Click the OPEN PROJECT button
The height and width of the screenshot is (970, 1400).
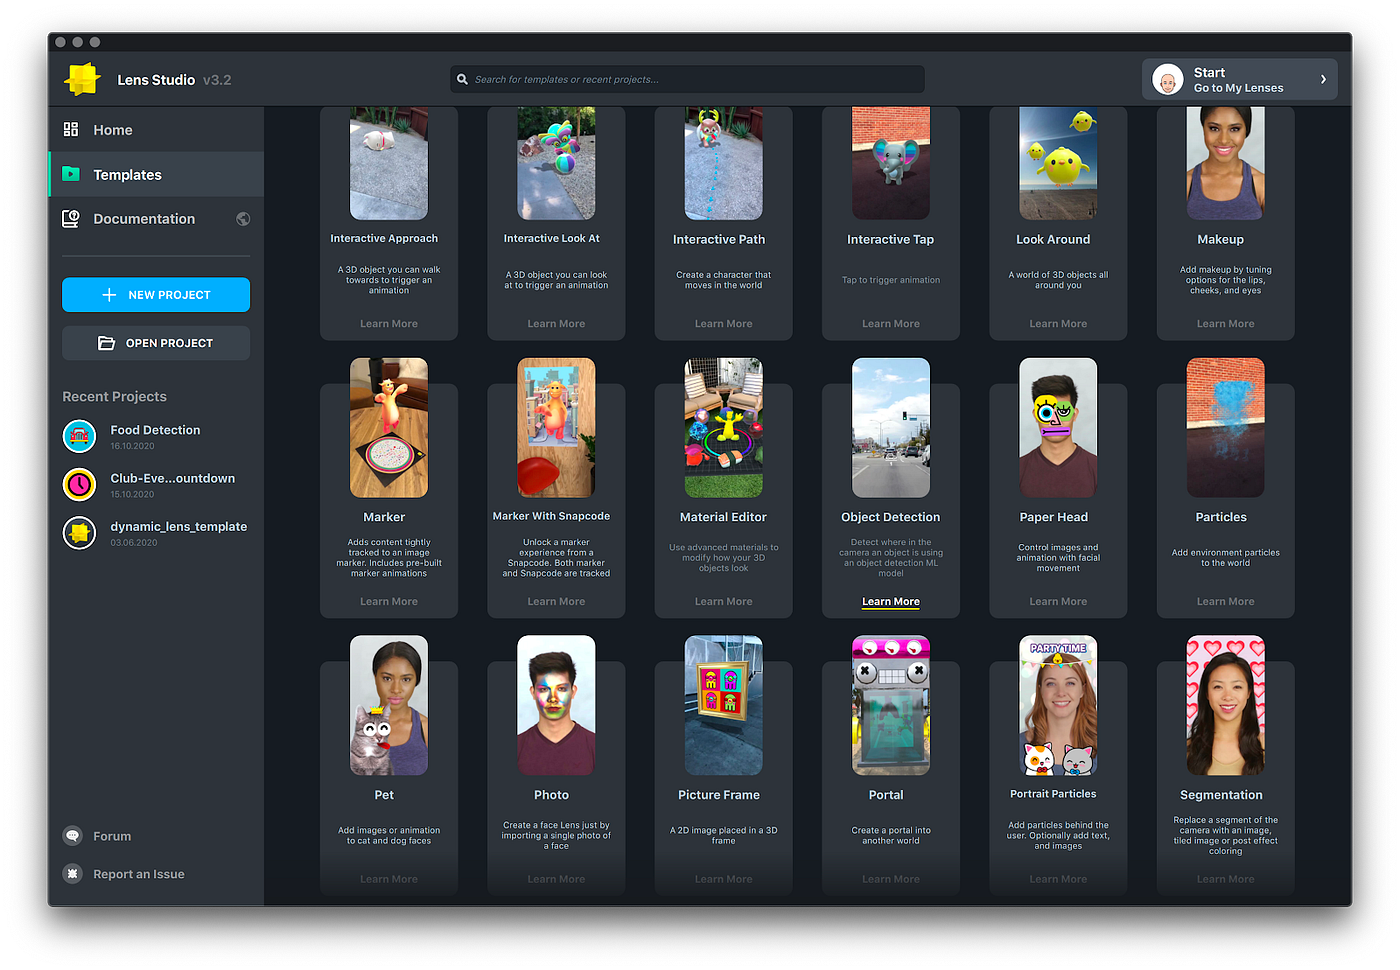(156, 343)
